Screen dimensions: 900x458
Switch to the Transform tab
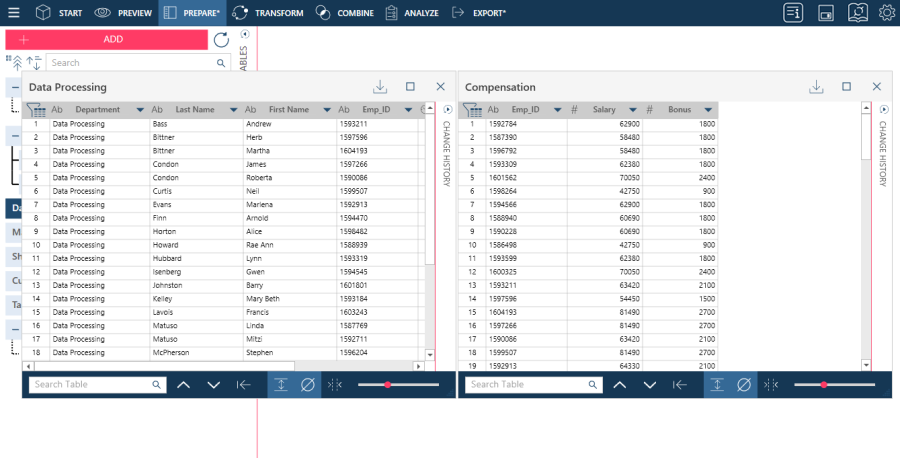coord(268,13)
